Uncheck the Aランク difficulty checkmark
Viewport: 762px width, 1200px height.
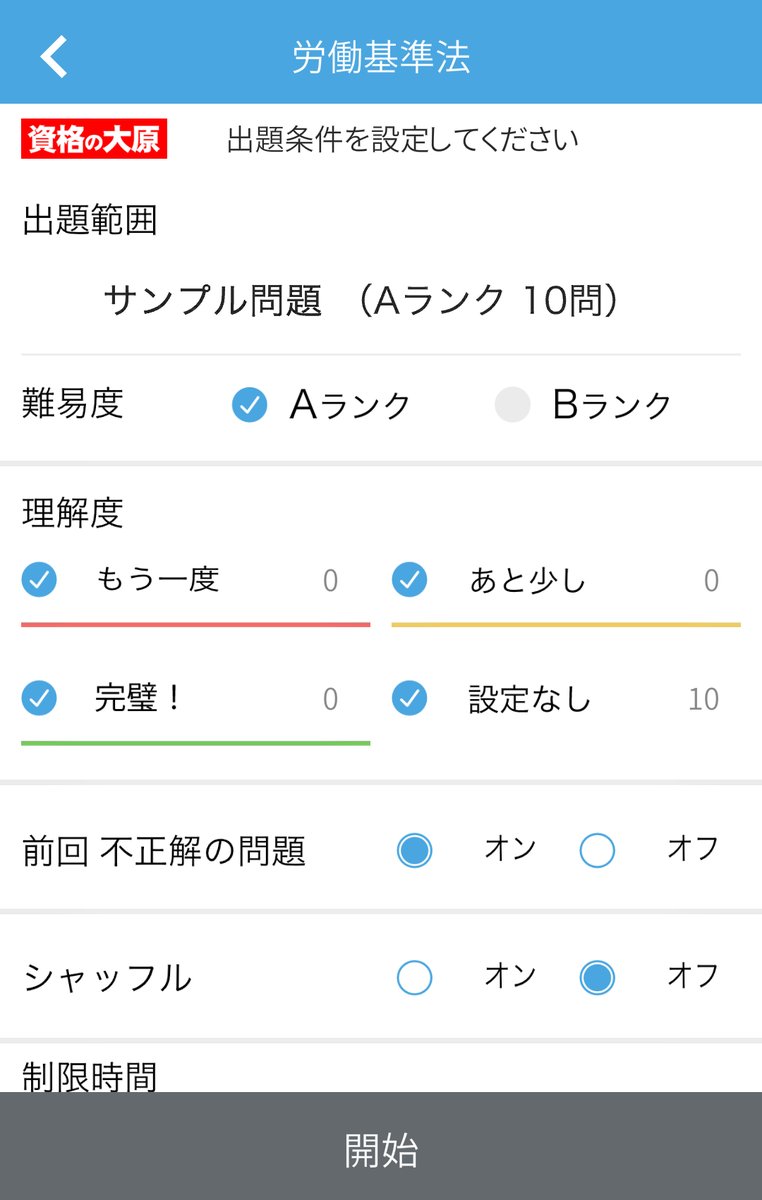249,405
